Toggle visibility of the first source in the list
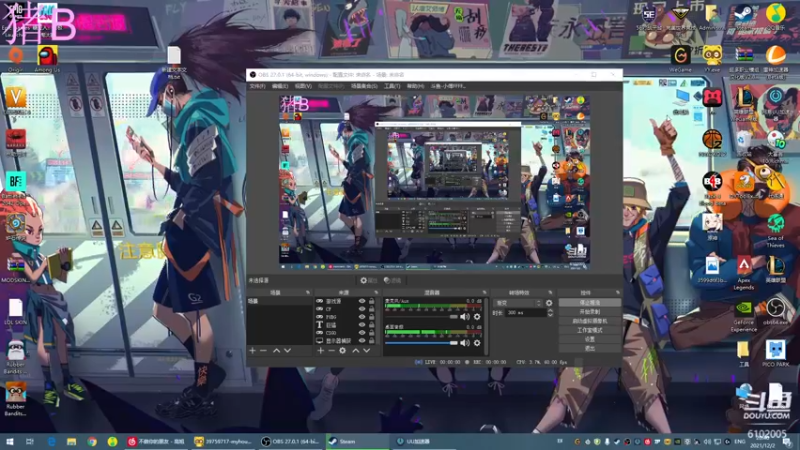The width and height of the screenshot is (800, 450). (x=362, y=302)
